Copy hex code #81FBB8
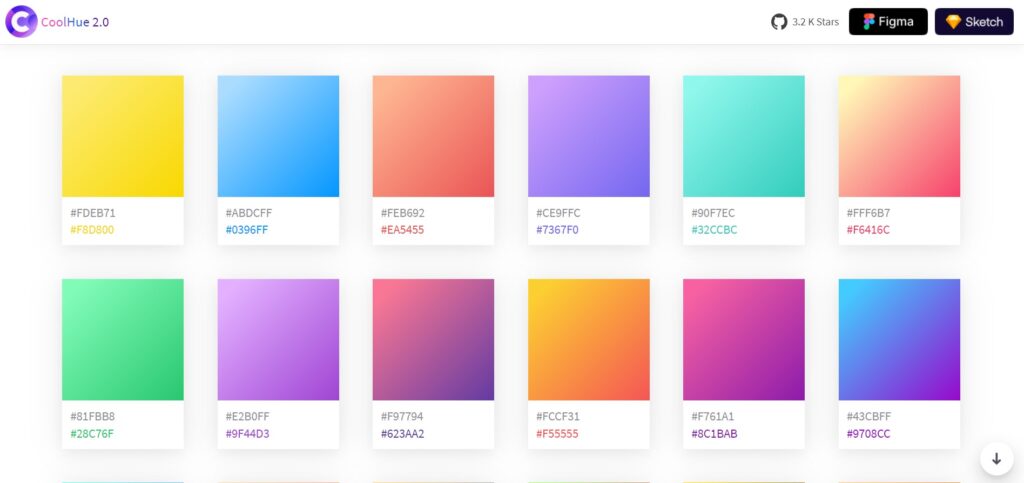The height and width of the screenshot is (483, 1024). (x=92, y=416)
